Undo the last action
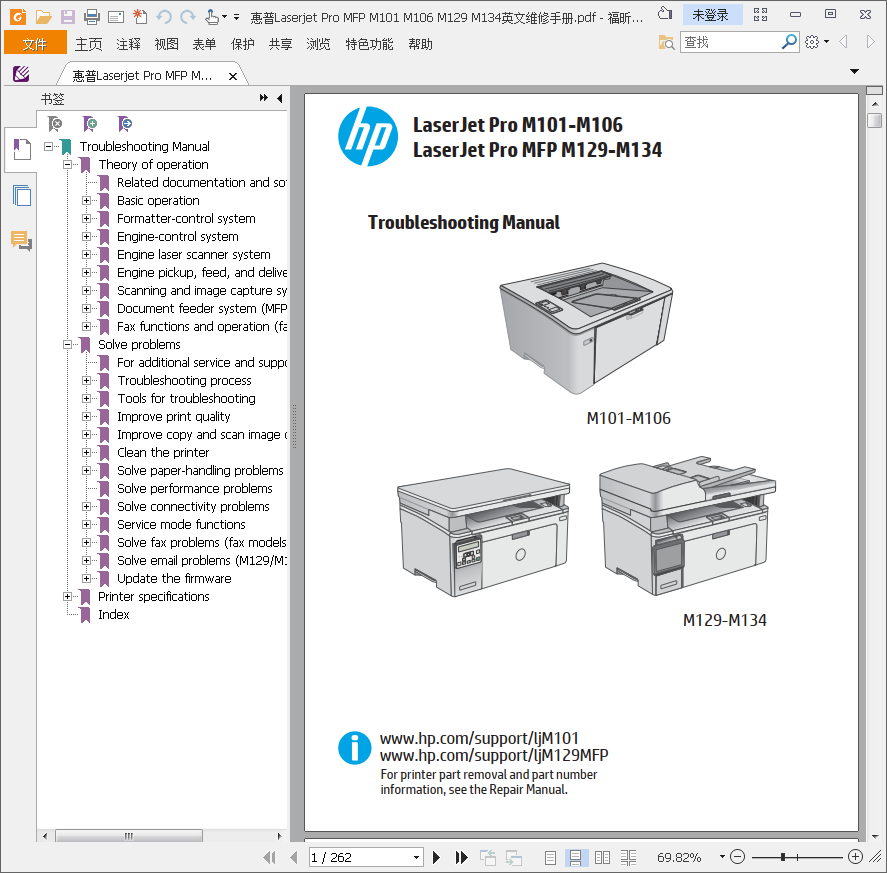The width and height of the screenshot is (887, 873). pos(164,17)
